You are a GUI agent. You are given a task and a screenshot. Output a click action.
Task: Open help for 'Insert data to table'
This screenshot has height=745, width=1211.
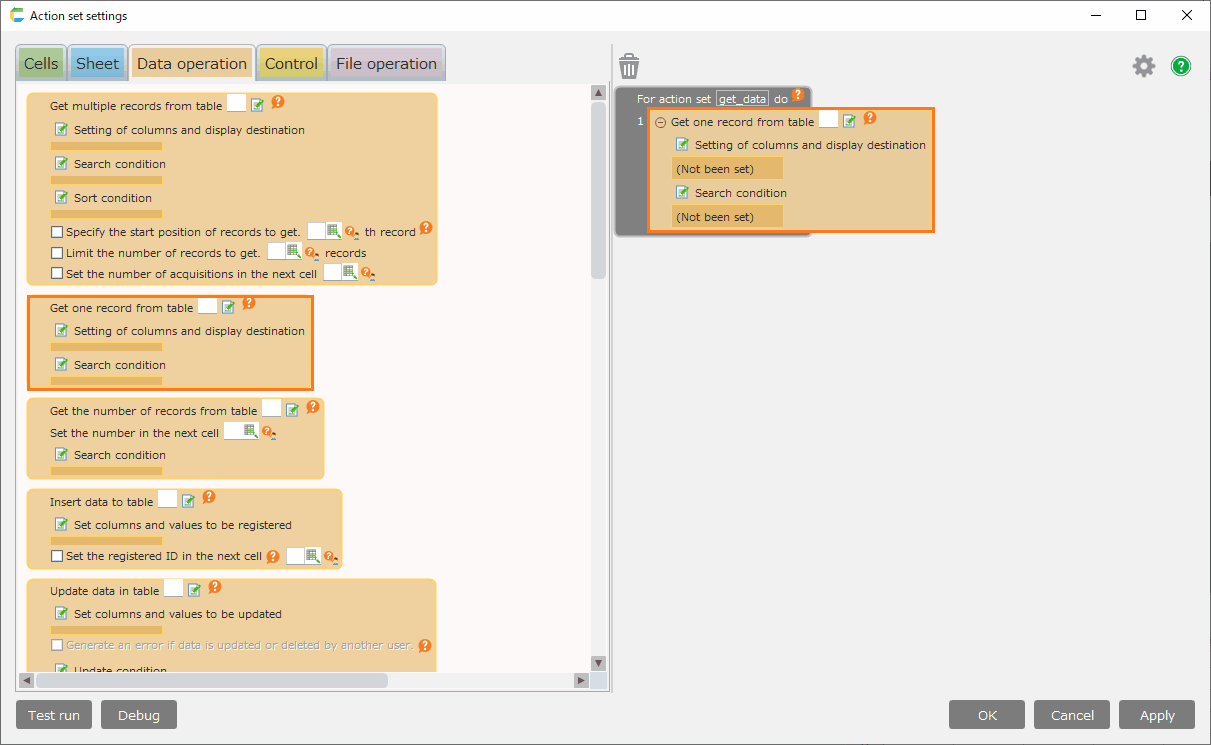tap(209, 497)
